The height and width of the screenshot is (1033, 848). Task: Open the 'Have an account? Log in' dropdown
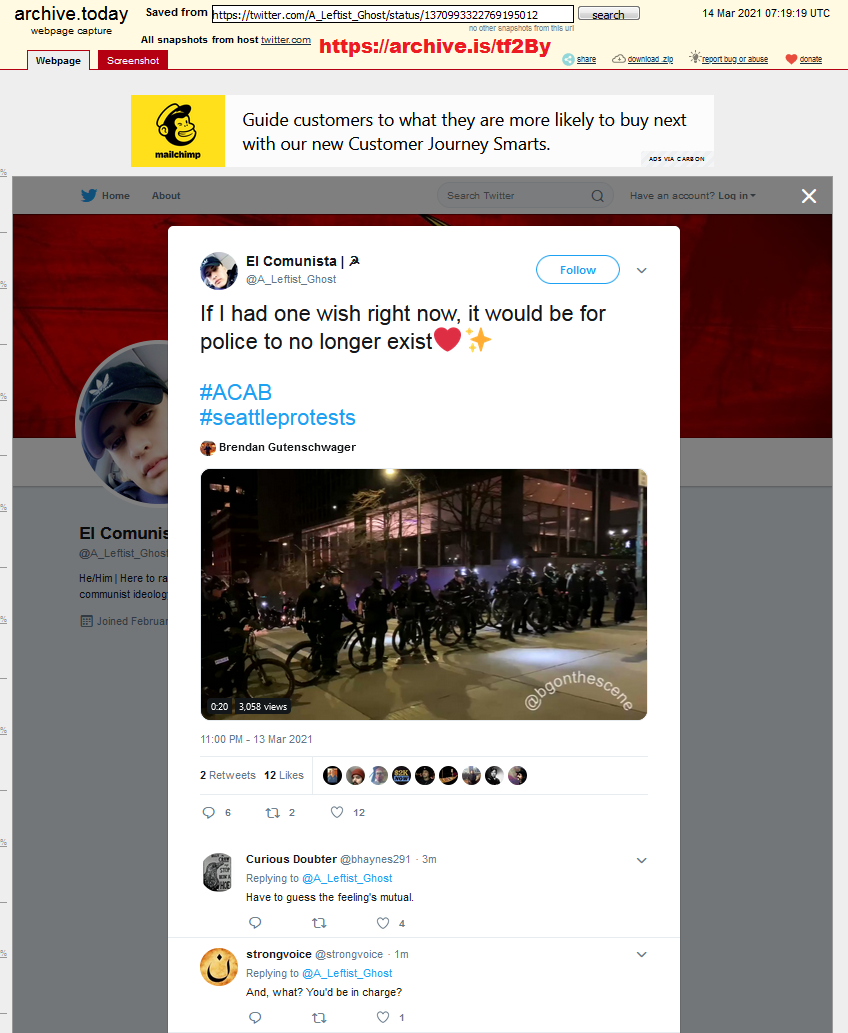[693, 196]
